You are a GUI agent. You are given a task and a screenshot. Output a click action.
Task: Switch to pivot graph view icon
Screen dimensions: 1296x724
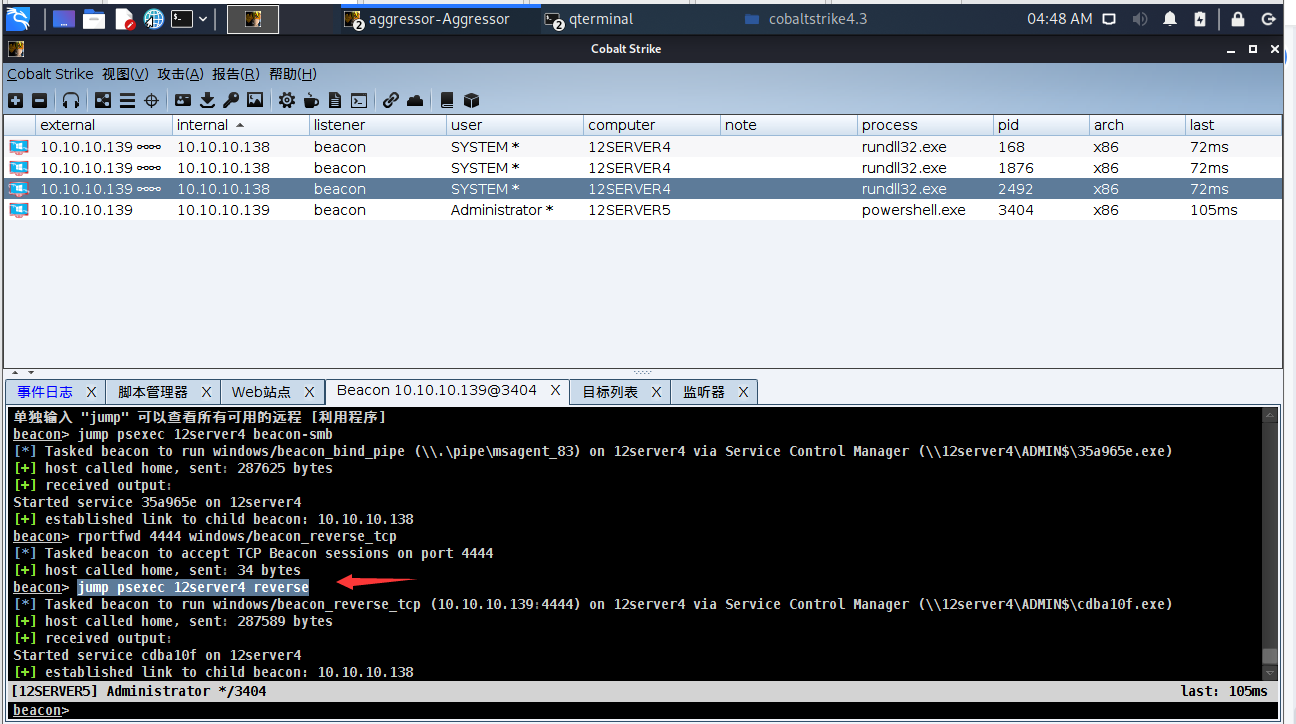(103, 100)
